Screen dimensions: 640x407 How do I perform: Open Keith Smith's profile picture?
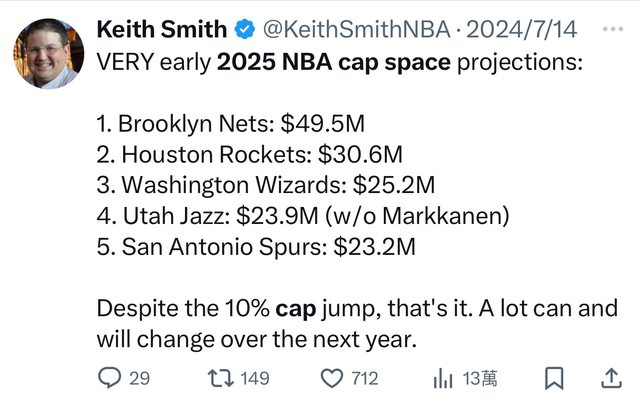tap(47, 54)
